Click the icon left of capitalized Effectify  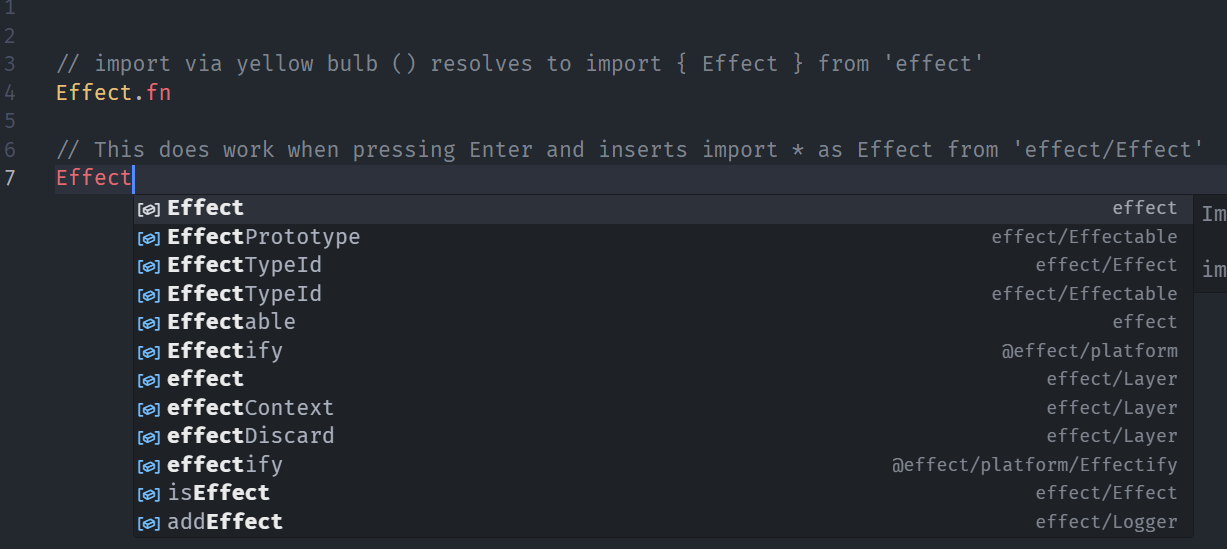[149, 352]
